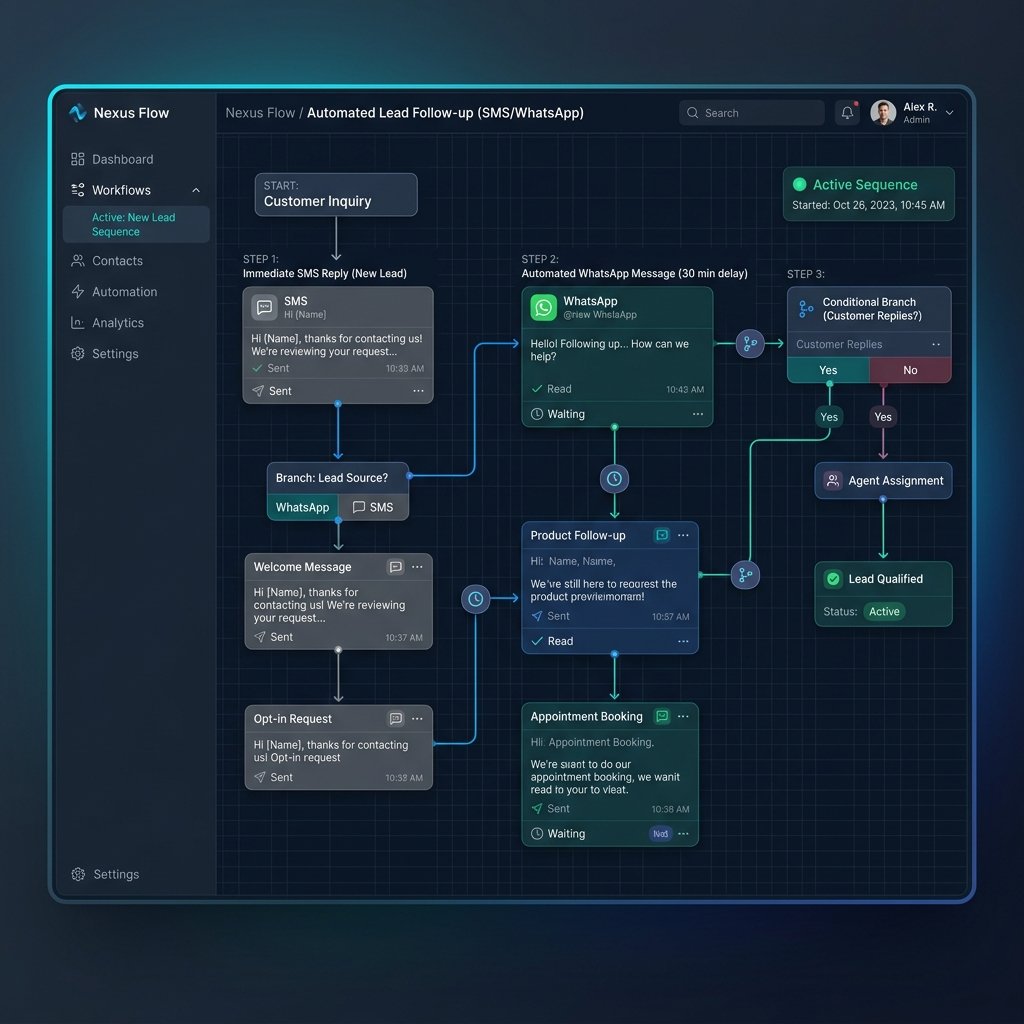Screen dimensions: 1024x1024
Task: Click the Agent Assignment person icon
Action: pyautogui.click(x=832, y=481)
